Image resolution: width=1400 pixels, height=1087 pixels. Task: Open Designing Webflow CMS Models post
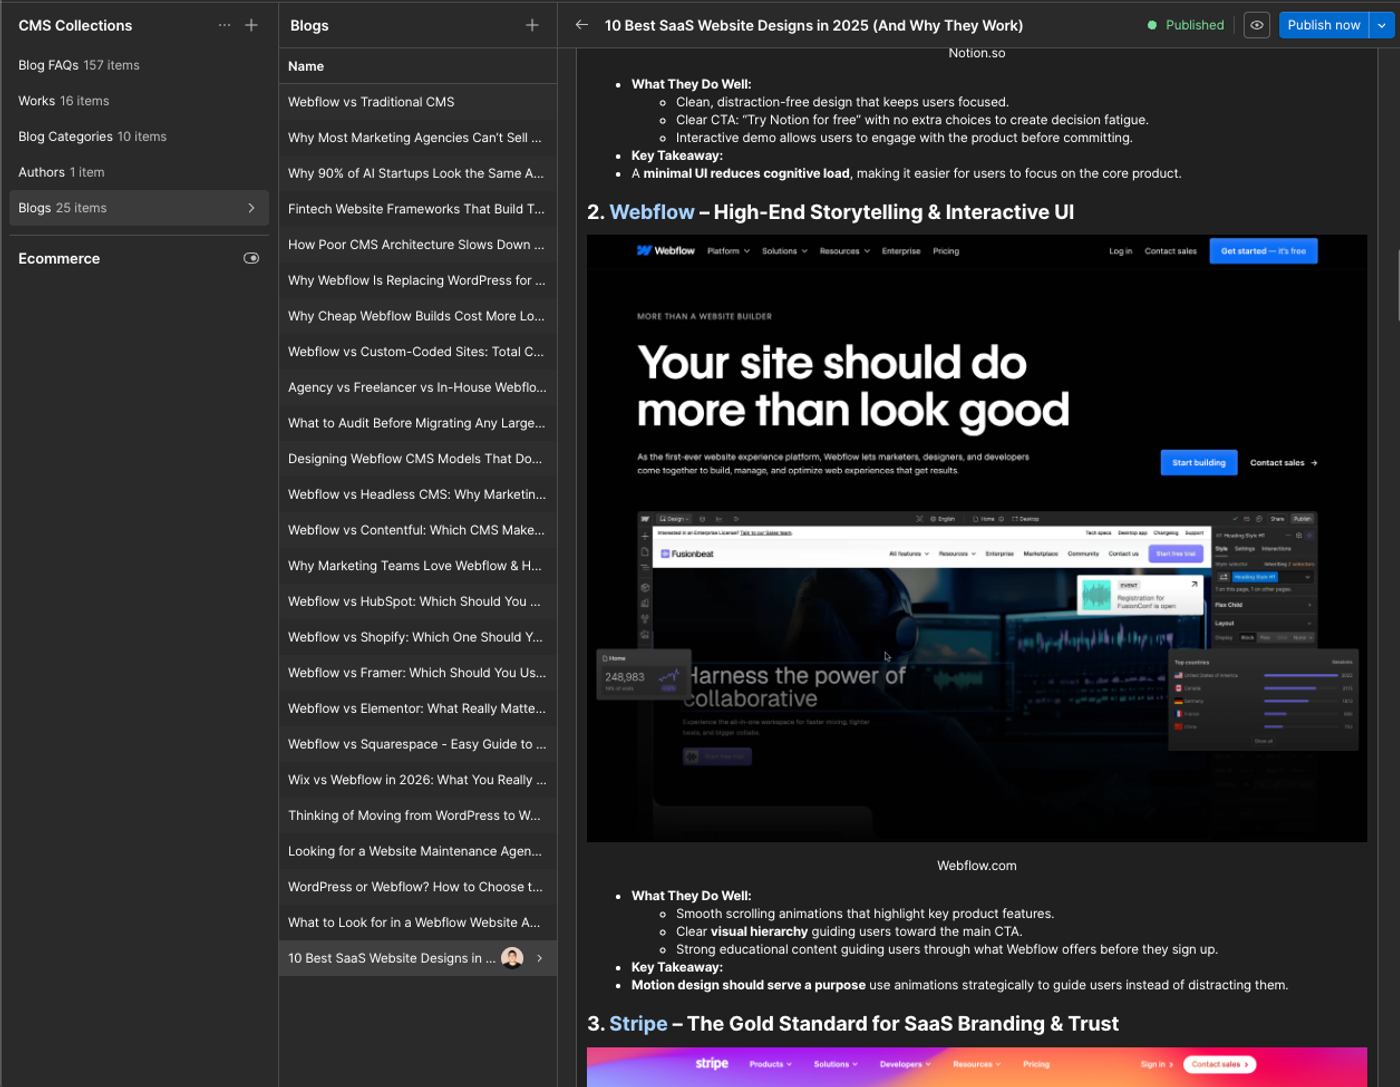coord(418,459)
